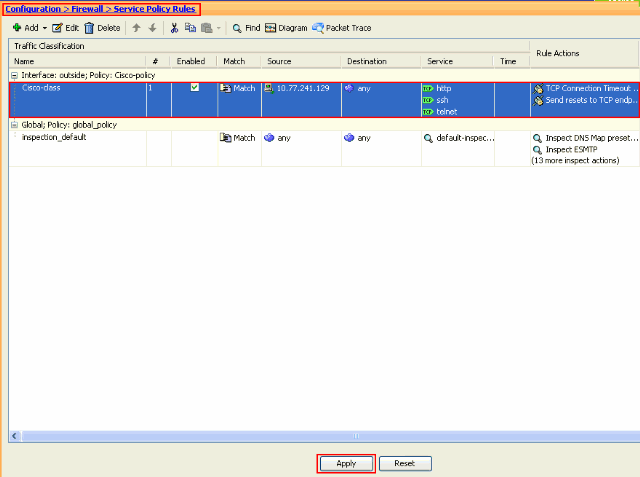Click source host 10.77.241.129
This screenshot has height=477, width=640.
[x=303, y=88]
